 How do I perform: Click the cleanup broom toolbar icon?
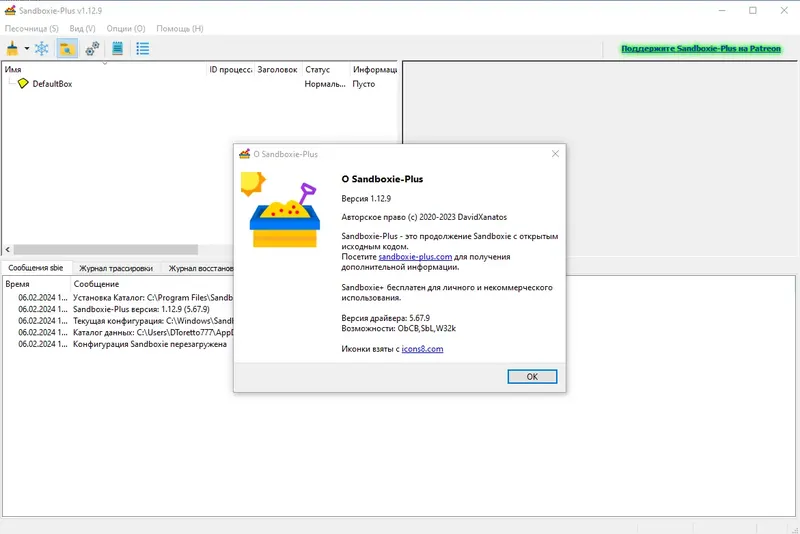(12, 48)
